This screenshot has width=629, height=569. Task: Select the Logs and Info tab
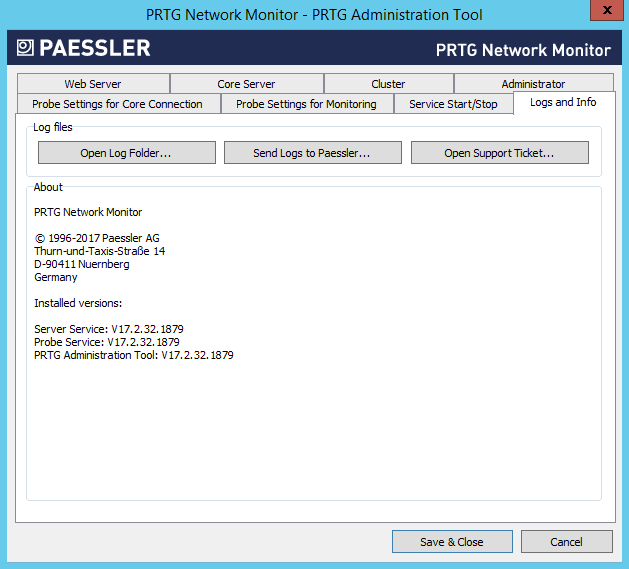point(563,103)
